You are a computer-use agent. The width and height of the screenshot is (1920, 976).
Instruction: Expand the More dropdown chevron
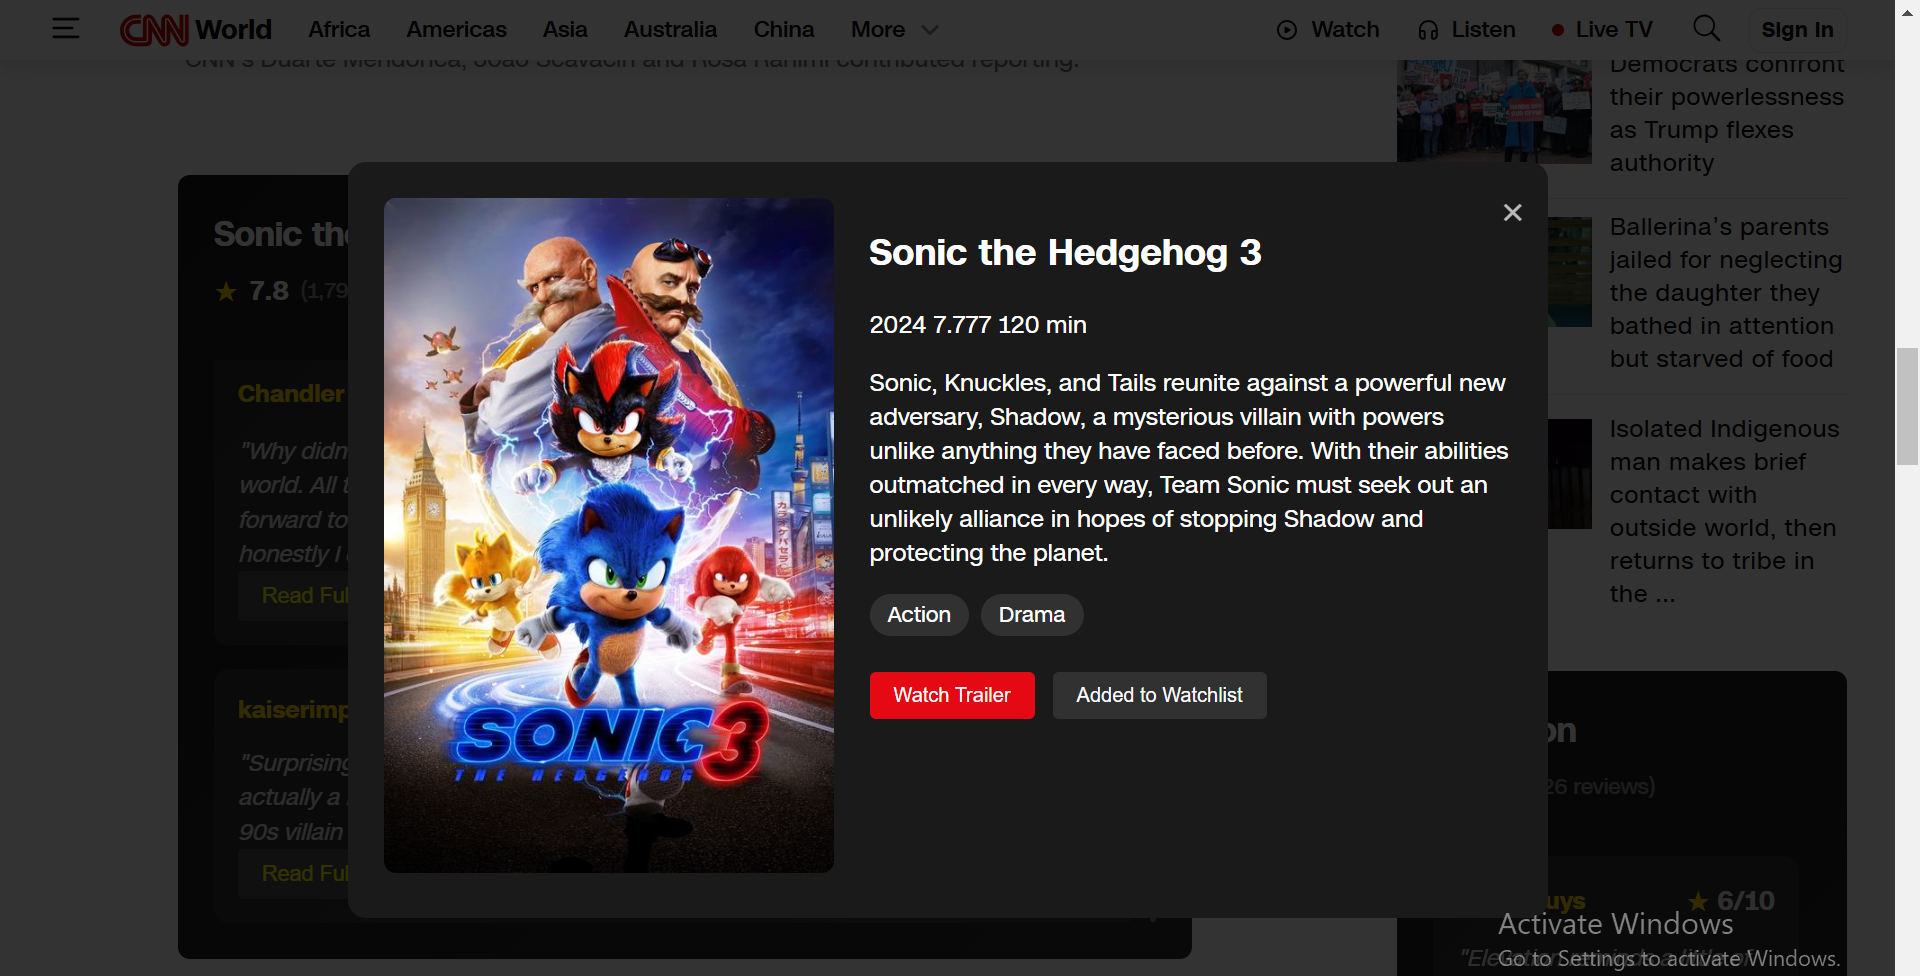pos(930,30)
